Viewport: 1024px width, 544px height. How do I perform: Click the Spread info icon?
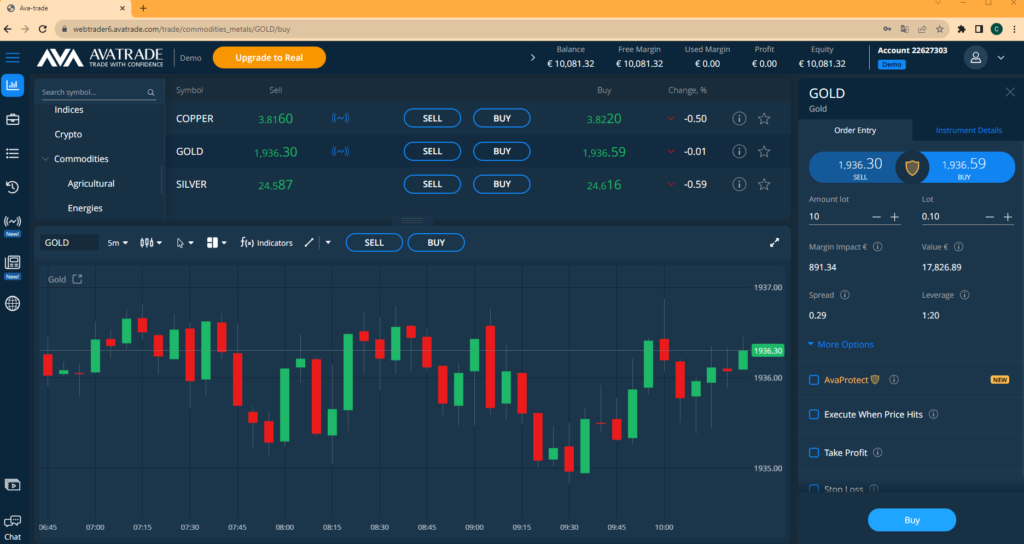[x=844, y=295]
